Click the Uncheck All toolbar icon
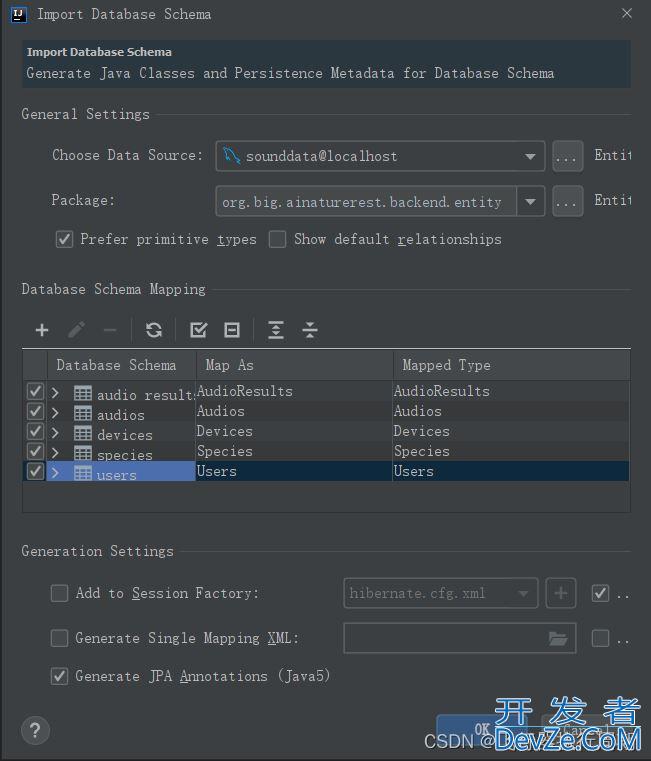651x761 pixels. coord(232,331)
